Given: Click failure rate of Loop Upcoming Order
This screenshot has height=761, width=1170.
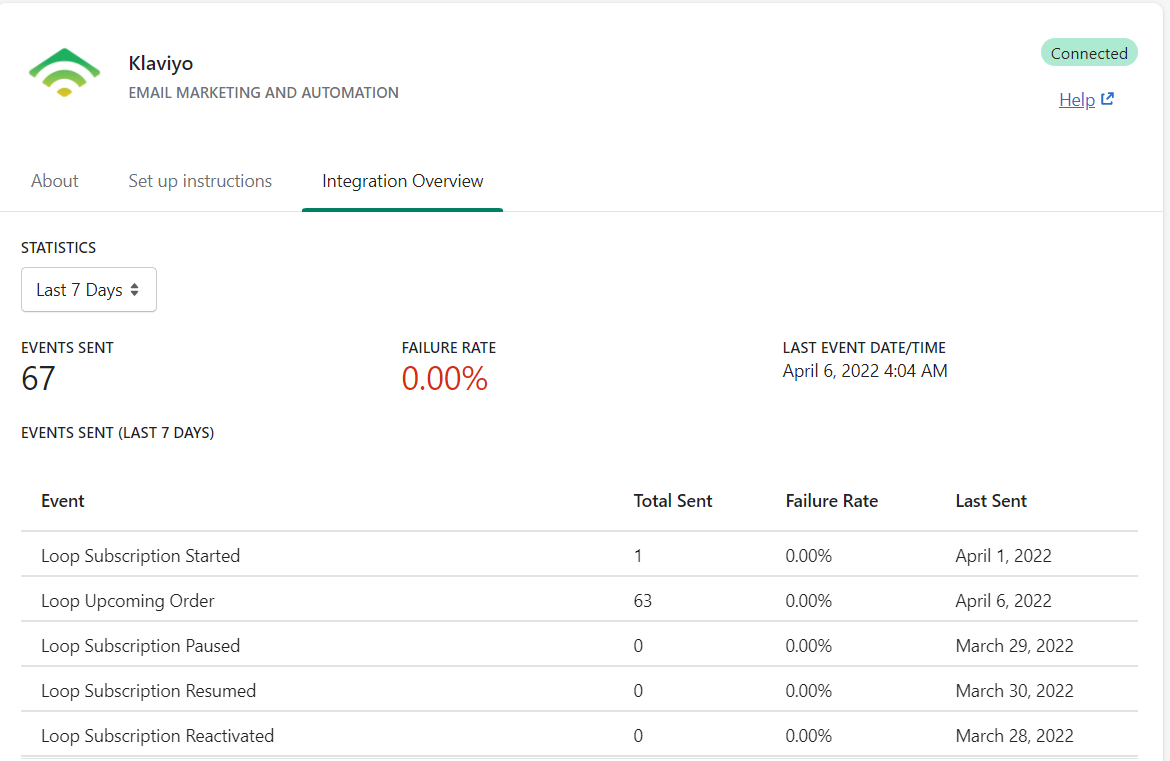Looking at the screenshot, I should pos(808,601).
